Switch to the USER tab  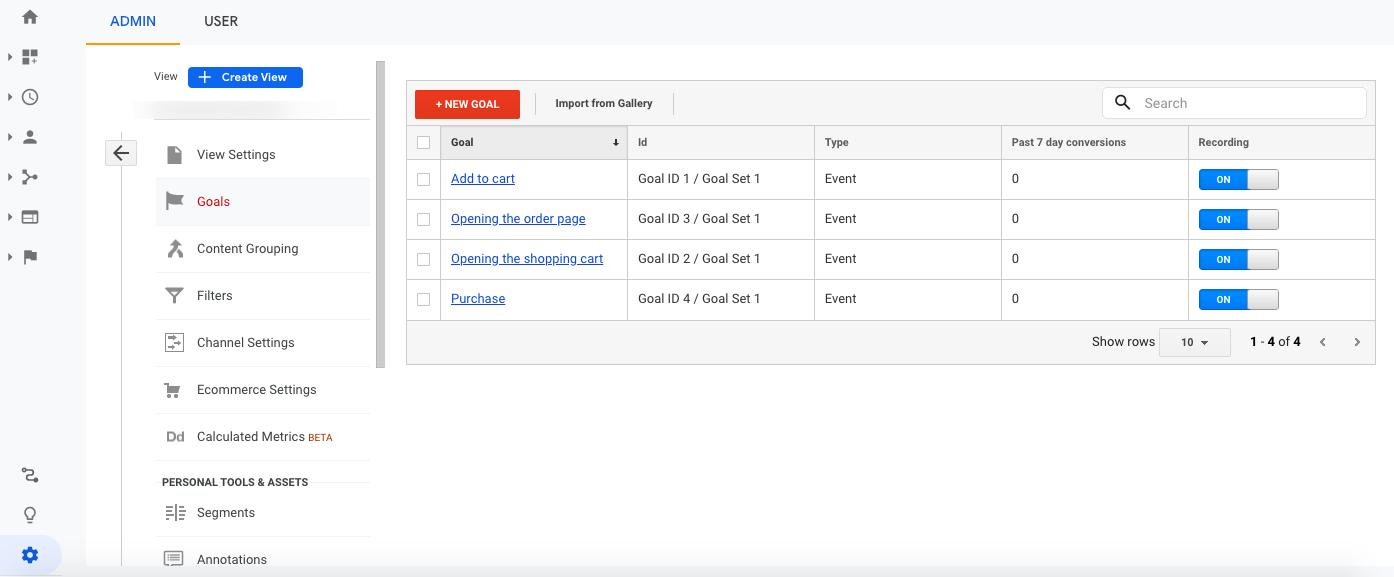point(221,21)
